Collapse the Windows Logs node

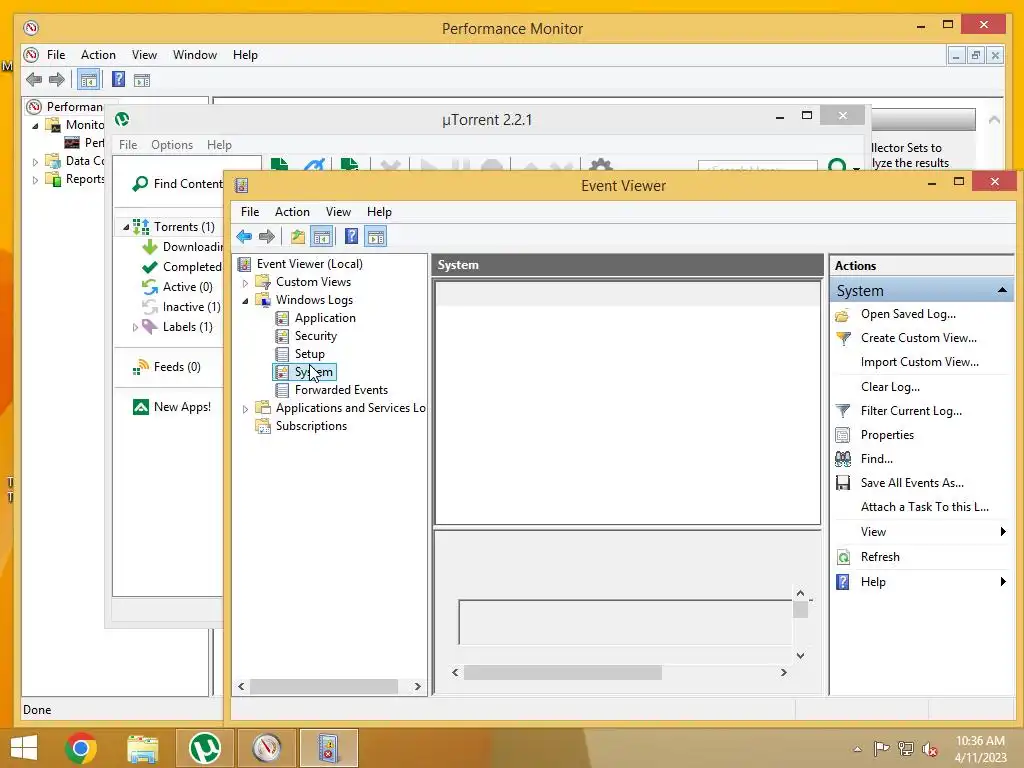(245, 300)
